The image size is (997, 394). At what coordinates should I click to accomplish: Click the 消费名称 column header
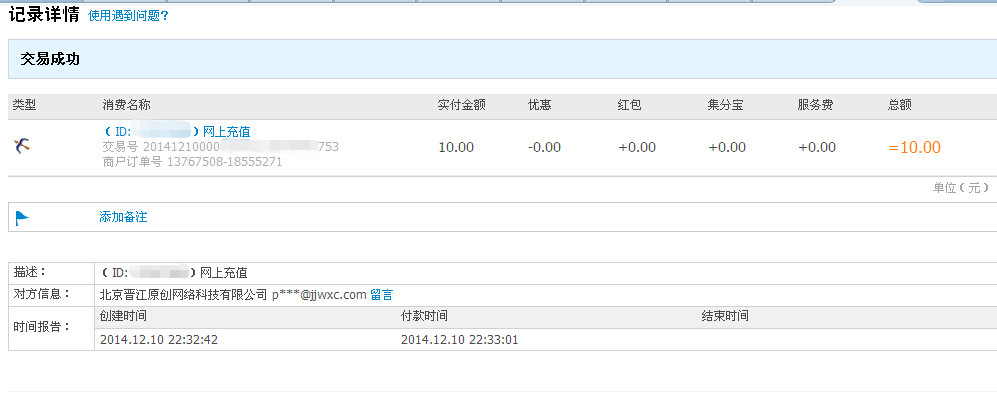tap(127, 105)
